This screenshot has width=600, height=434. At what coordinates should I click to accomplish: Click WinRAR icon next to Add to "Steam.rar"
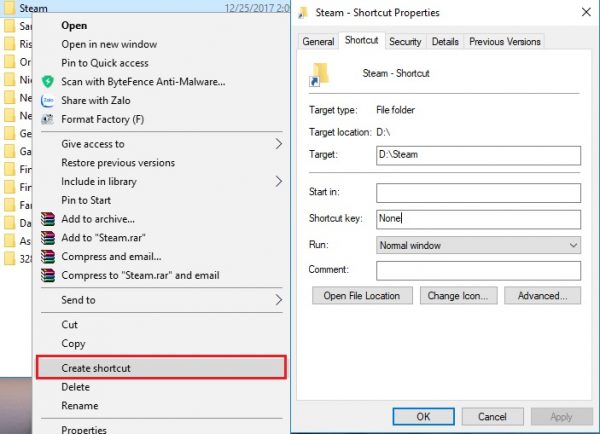pyautogui.click(x=48, y=238)
